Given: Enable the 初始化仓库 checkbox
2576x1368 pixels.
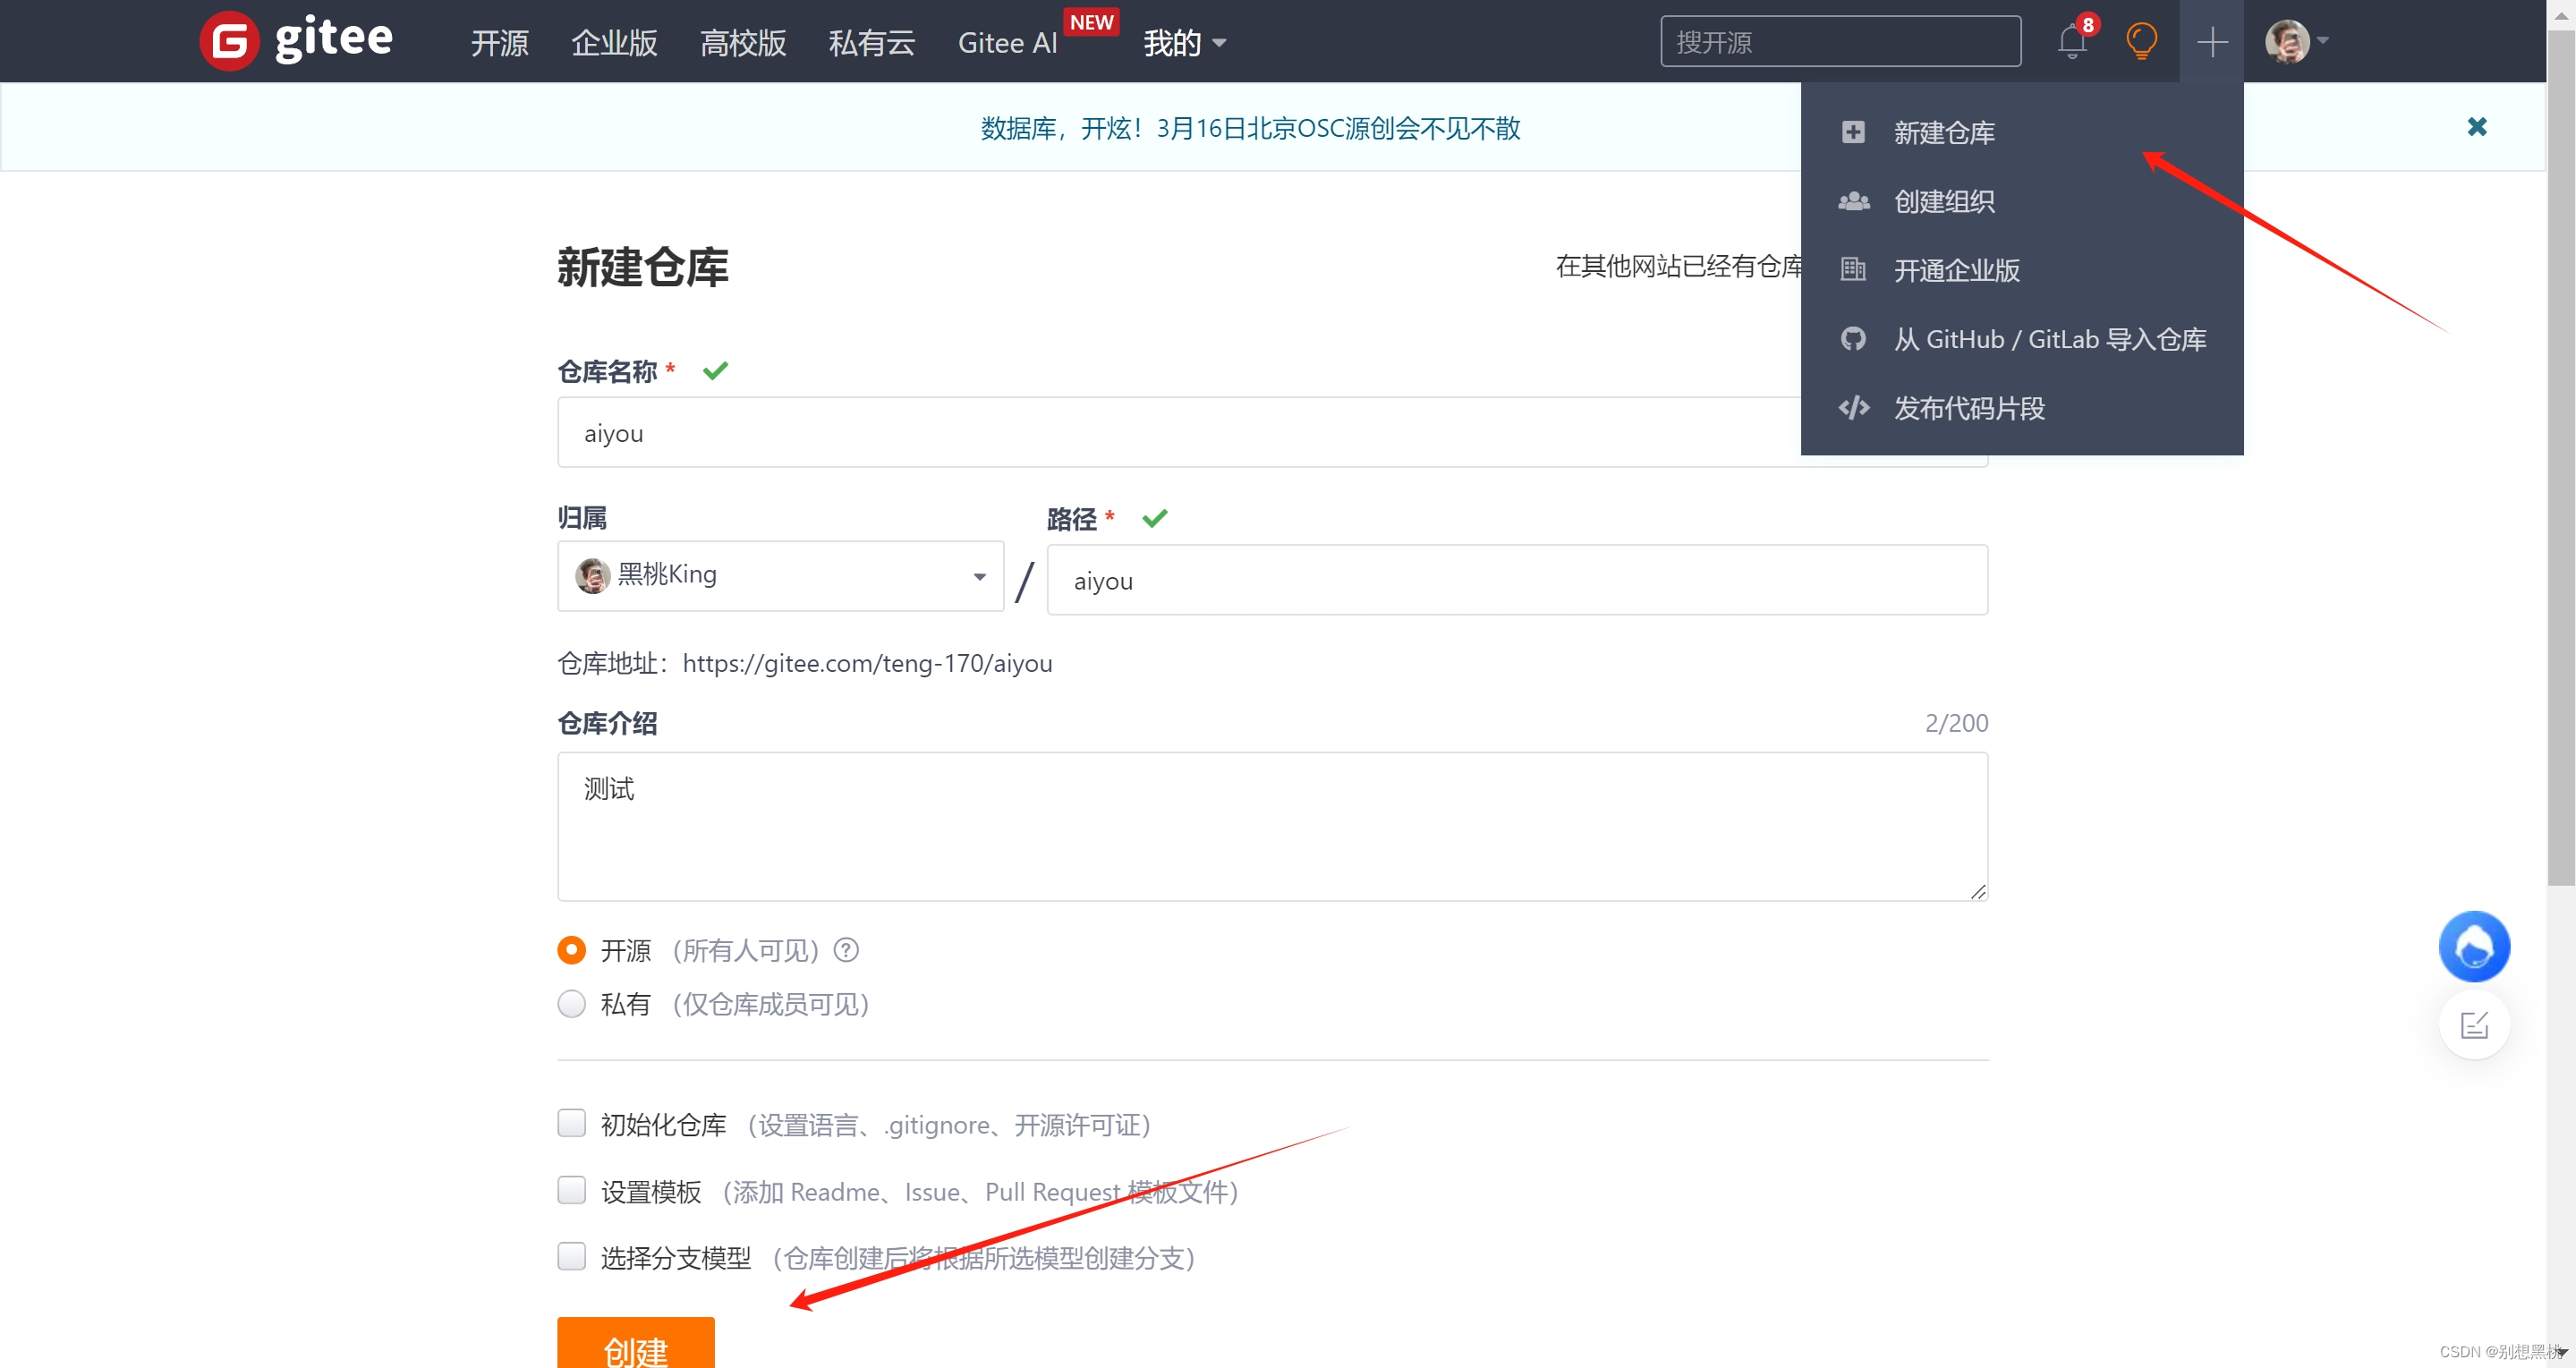Looking at the screenshot, I should 571,1123.
